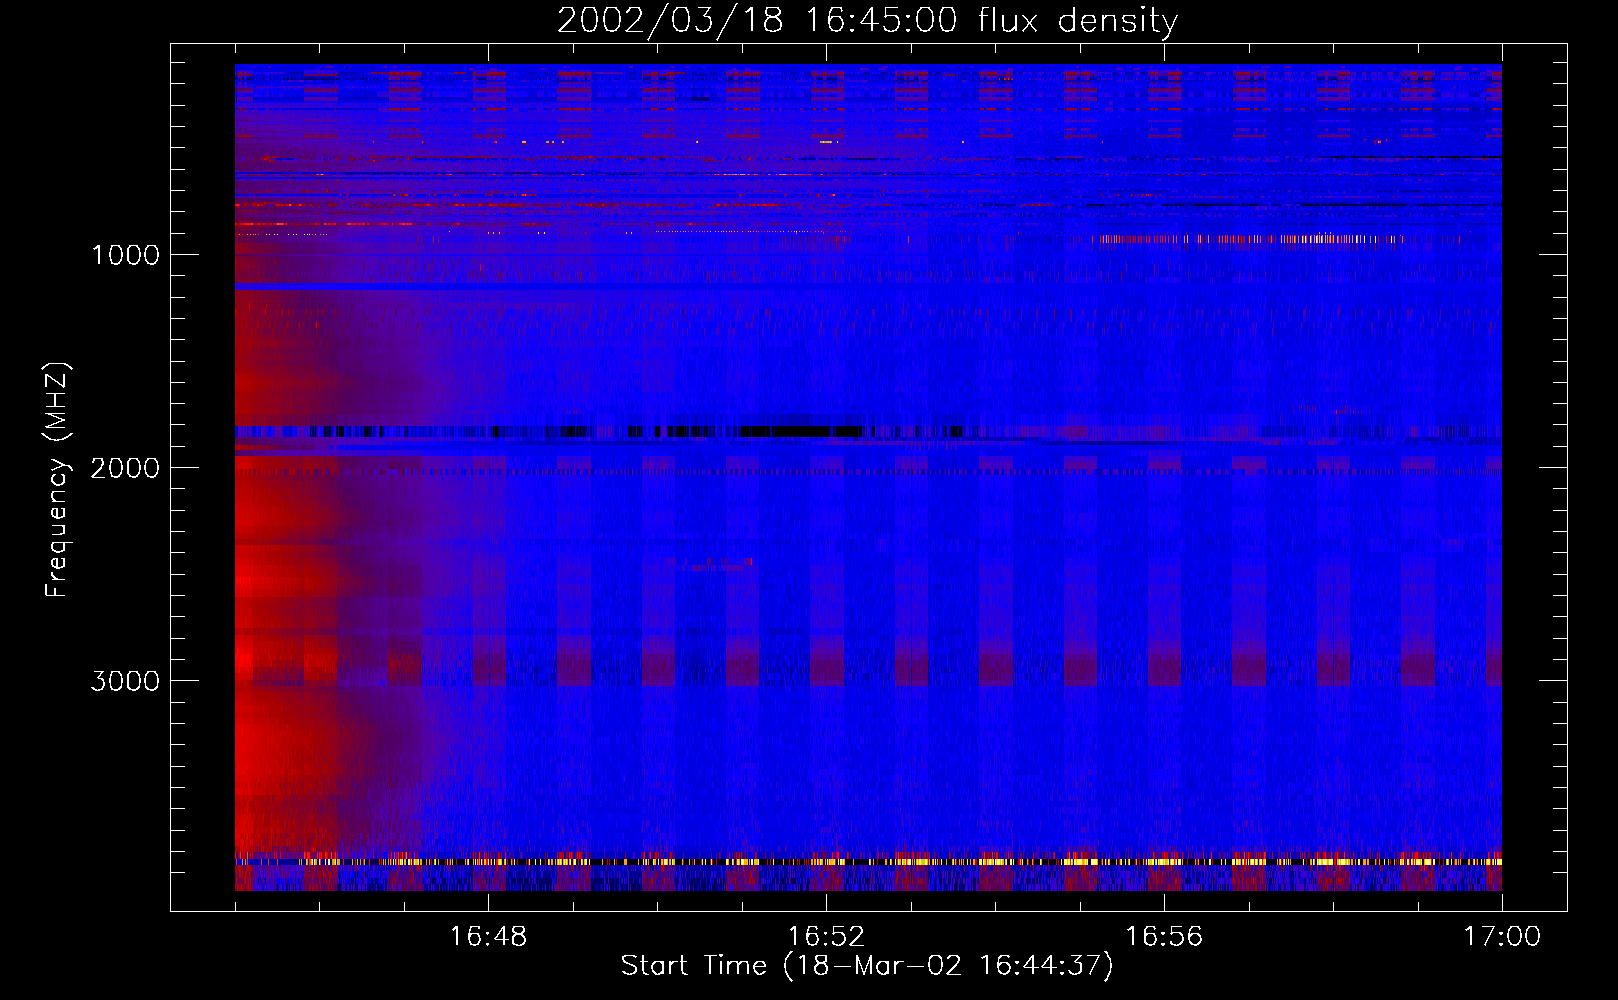Select the 2000 frequency tick label
Screen dimensions: 1618x1000
[x=125, y=468]
